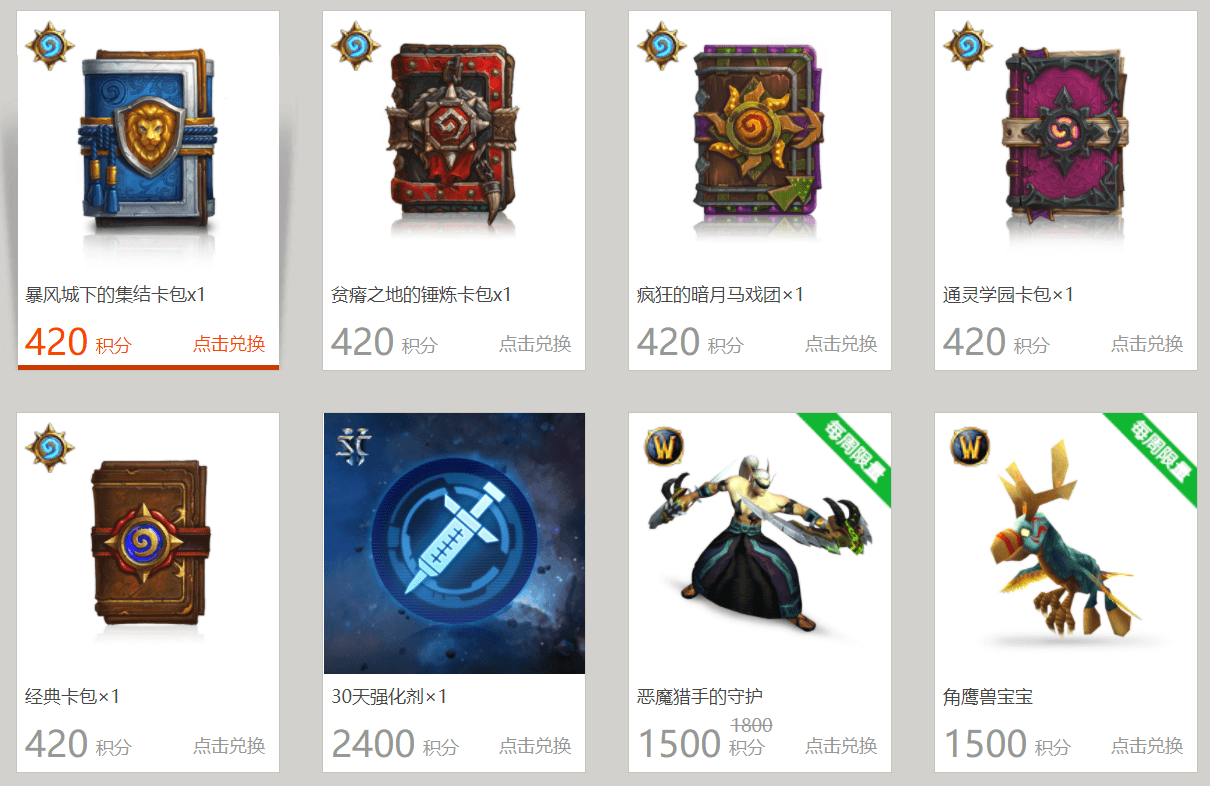Open the blue lion card pack image

click(x=149, y=140)
